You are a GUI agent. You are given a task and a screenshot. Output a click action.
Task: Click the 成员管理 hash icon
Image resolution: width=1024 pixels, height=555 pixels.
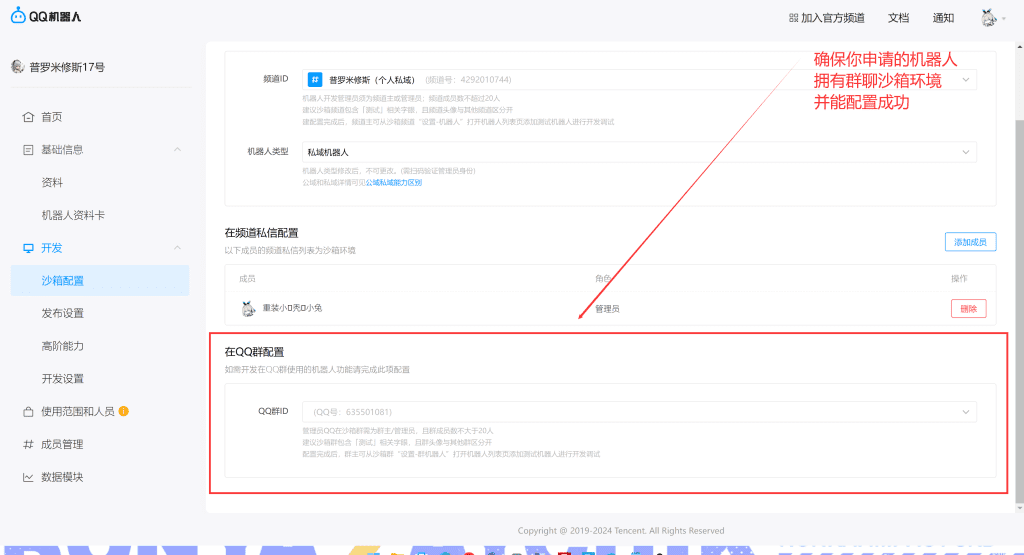pyautogui.click(x=28, y=444)
